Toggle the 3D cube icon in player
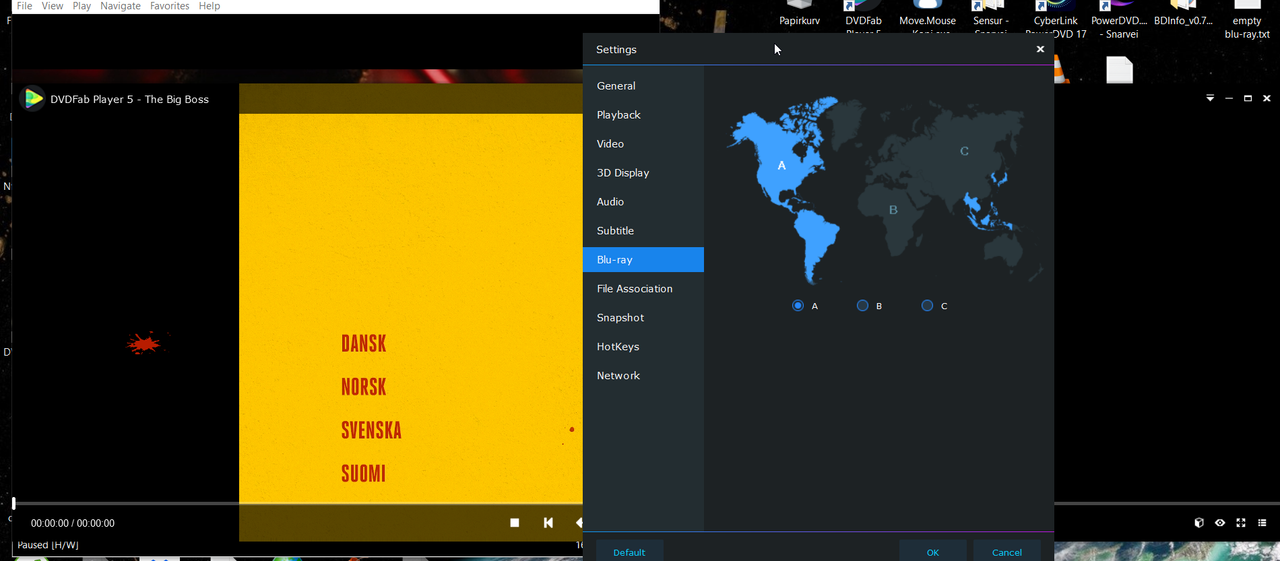 click(x=1199, y=523)
